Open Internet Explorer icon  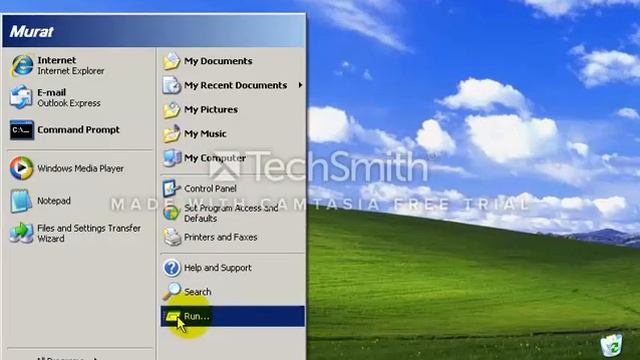(x=22, y=65)
